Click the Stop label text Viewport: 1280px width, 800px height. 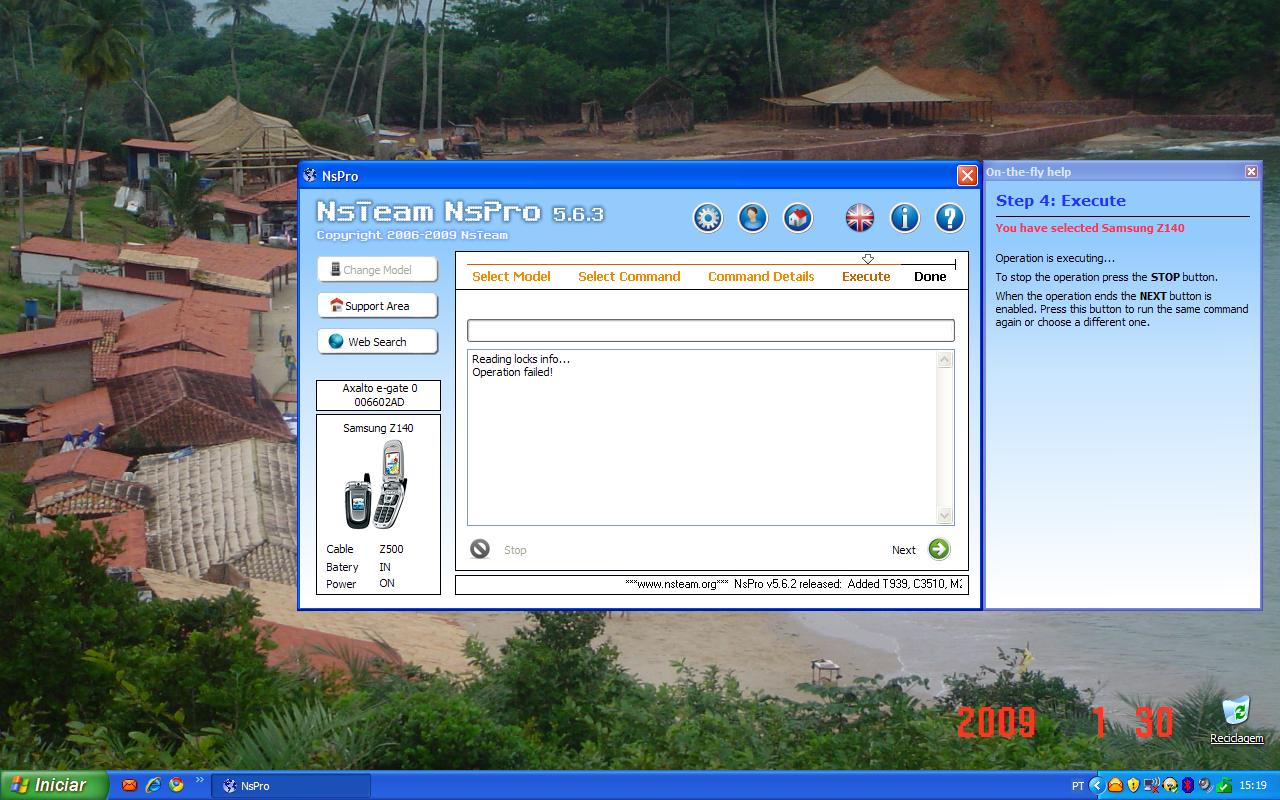515,550
